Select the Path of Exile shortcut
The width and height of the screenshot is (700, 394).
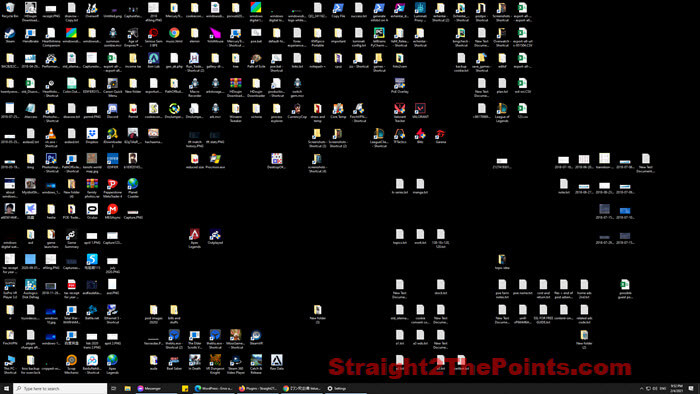(x=256, y=61)
